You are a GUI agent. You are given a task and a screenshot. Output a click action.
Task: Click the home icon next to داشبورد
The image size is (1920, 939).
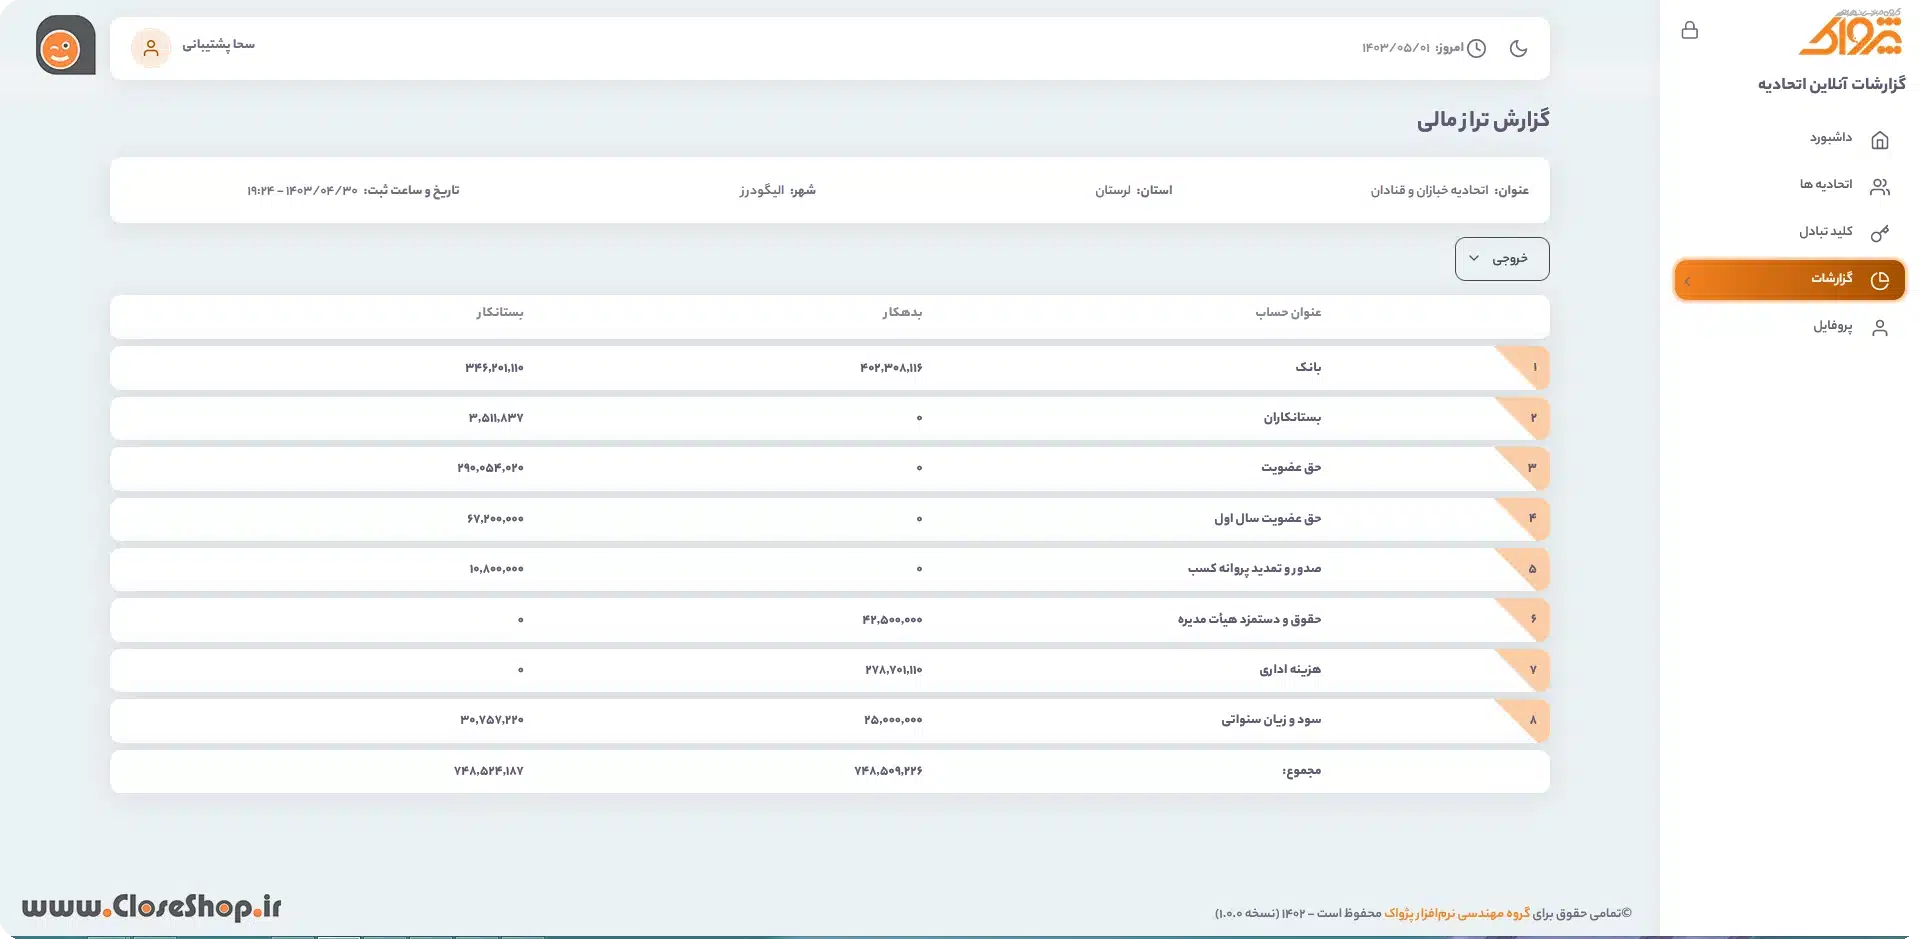click(1880, 139)
